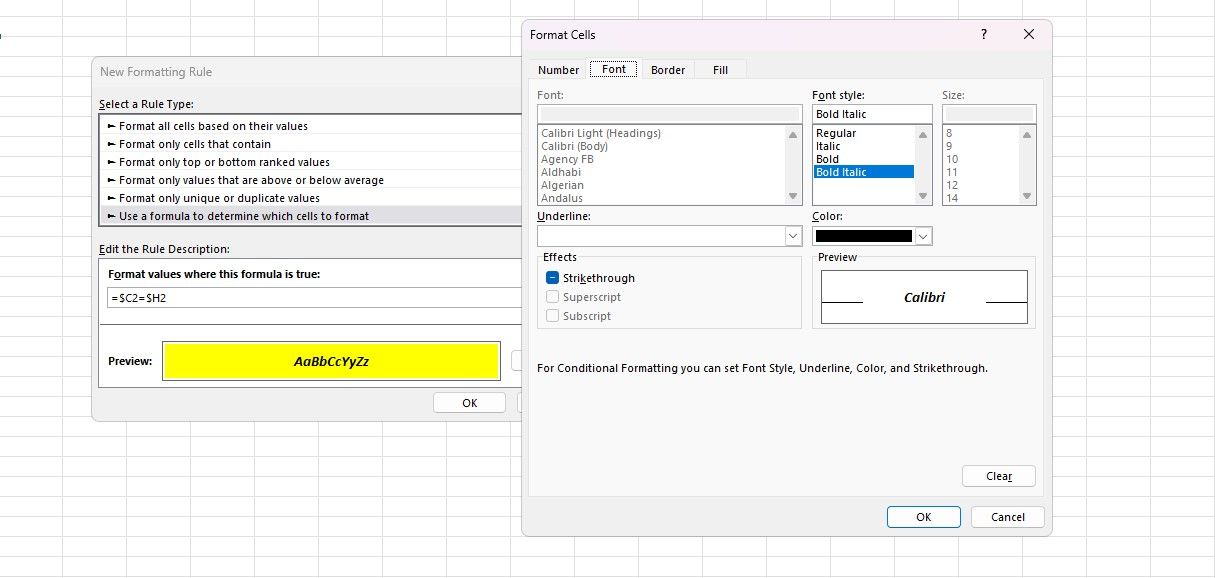Viewport: 1215px width, 578px height.
Task: Select the Font tab
Action: coord(613,69)
